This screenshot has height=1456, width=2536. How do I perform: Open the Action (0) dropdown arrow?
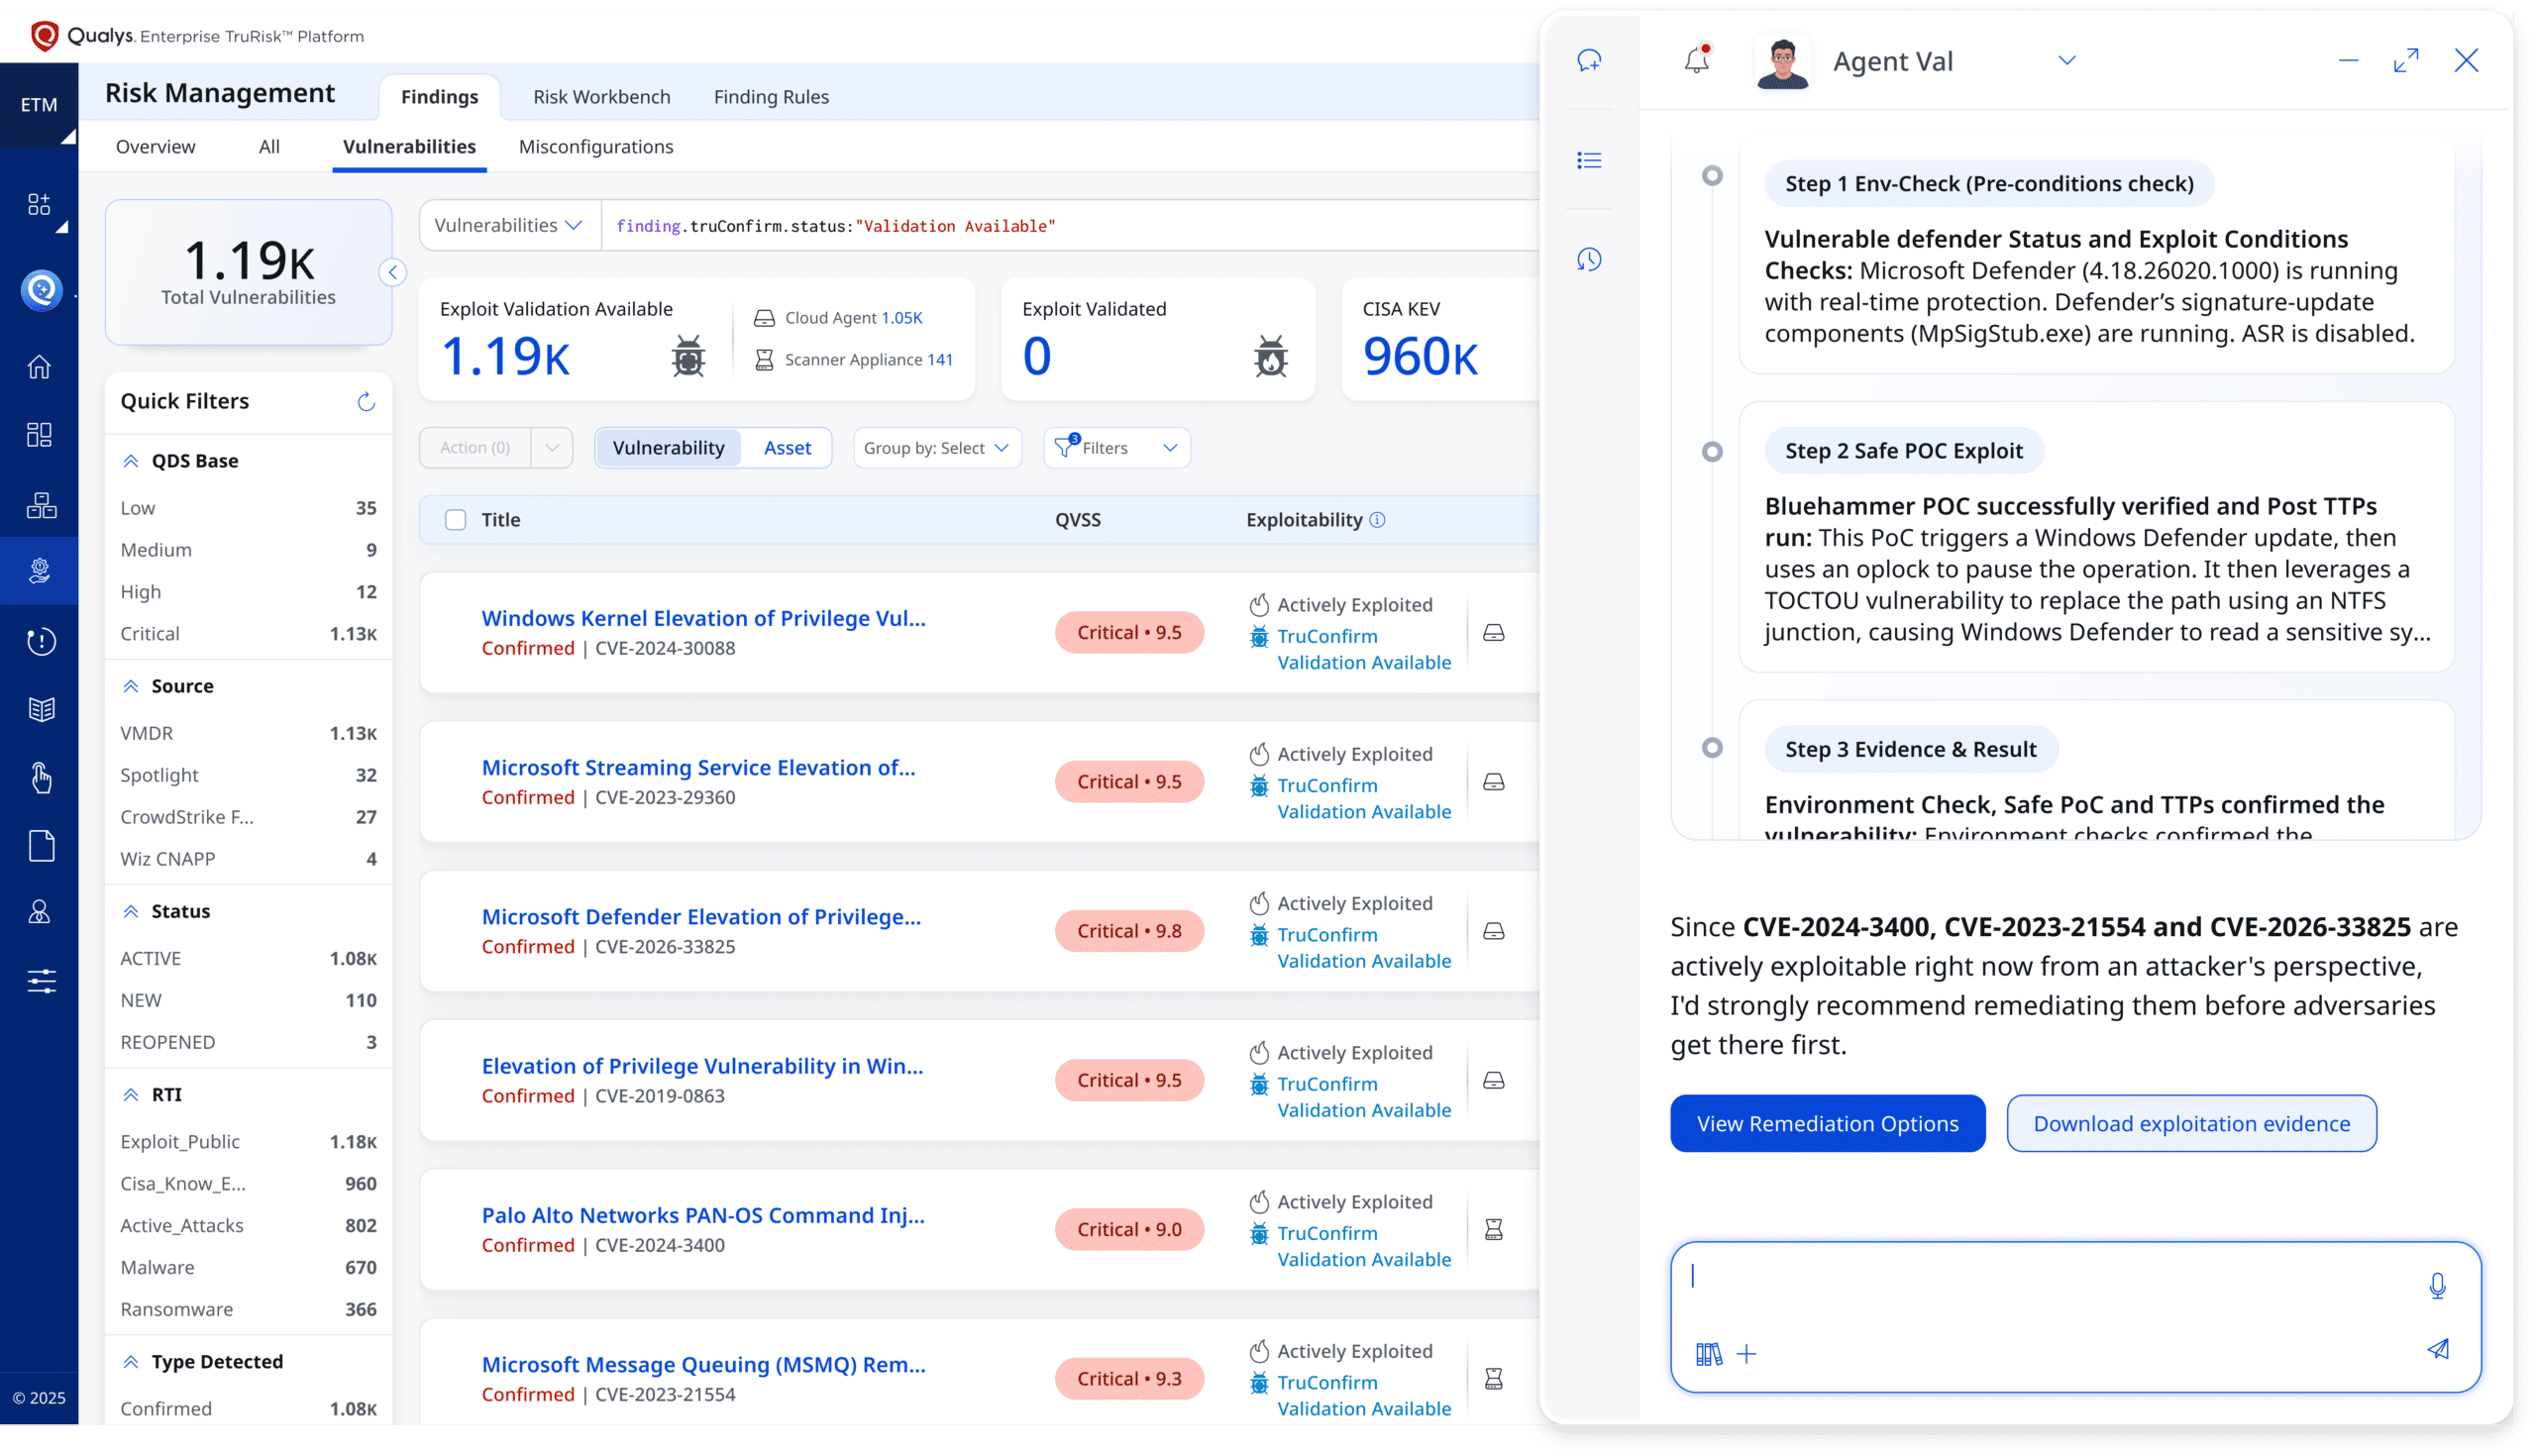point(551,448)
